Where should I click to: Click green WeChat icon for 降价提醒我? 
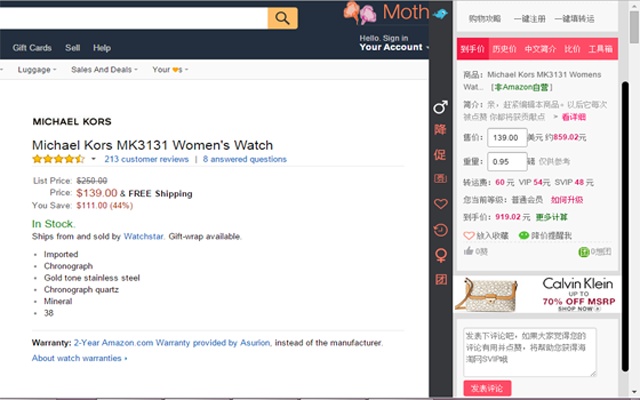[x=524, y=235]
